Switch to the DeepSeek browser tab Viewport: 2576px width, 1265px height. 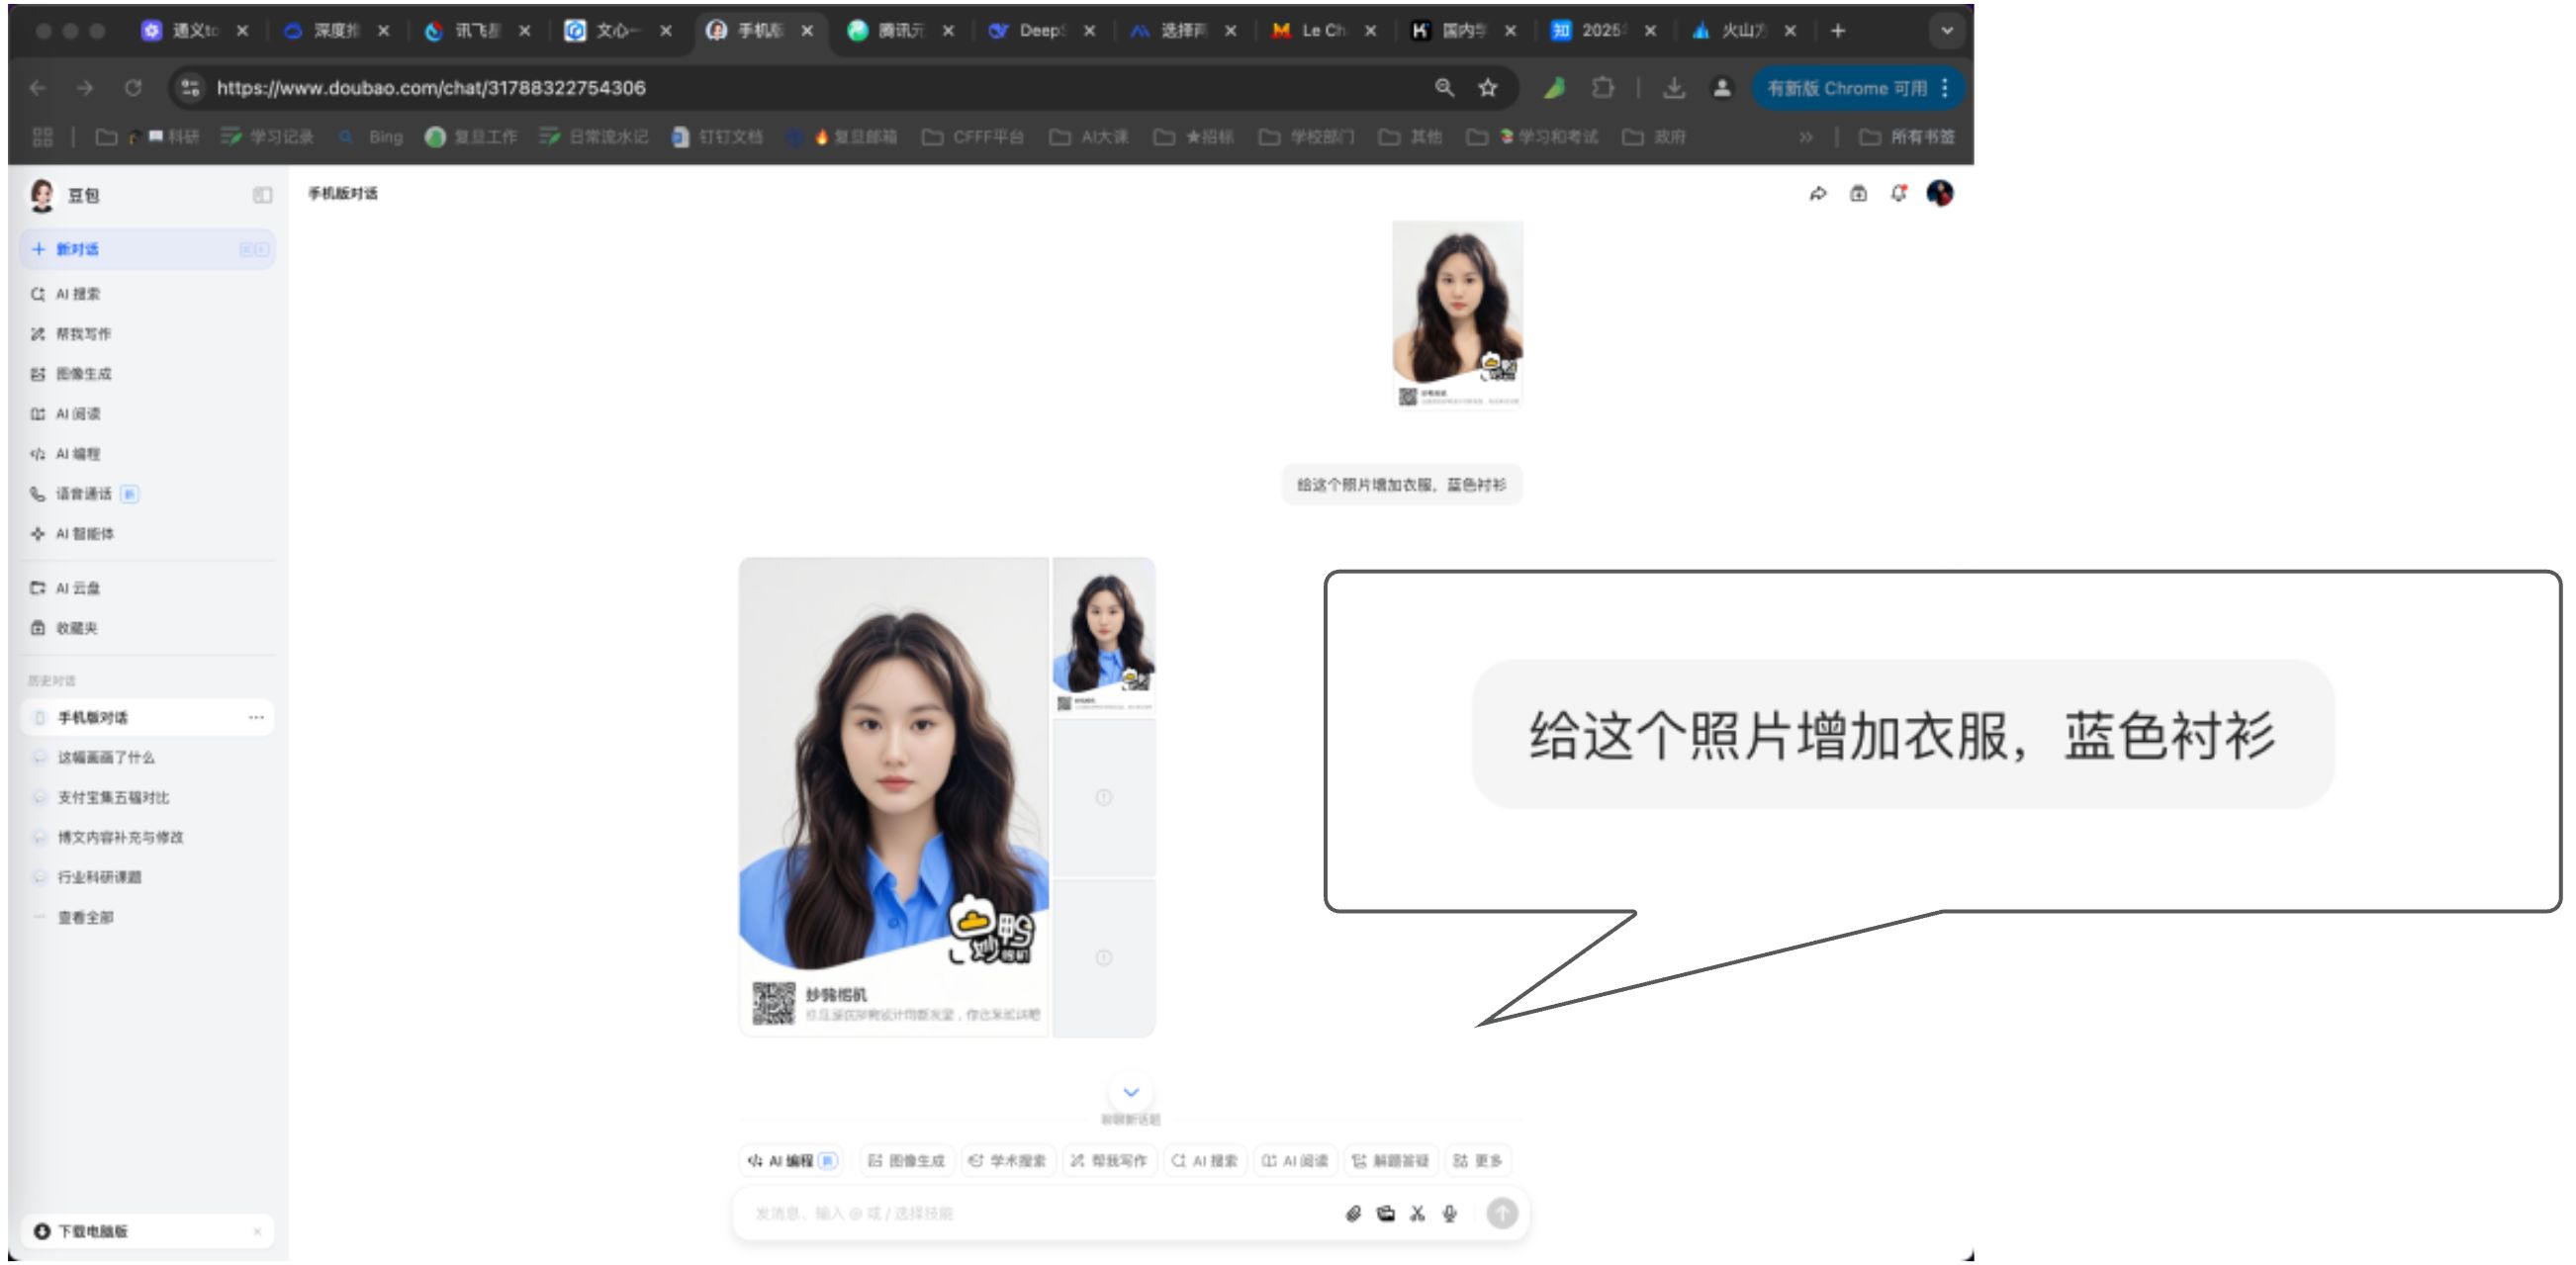(1035, 31)
